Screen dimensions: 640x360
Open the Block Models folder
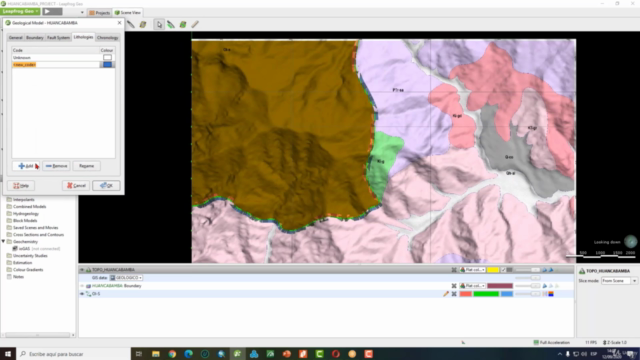coord(25,220)
